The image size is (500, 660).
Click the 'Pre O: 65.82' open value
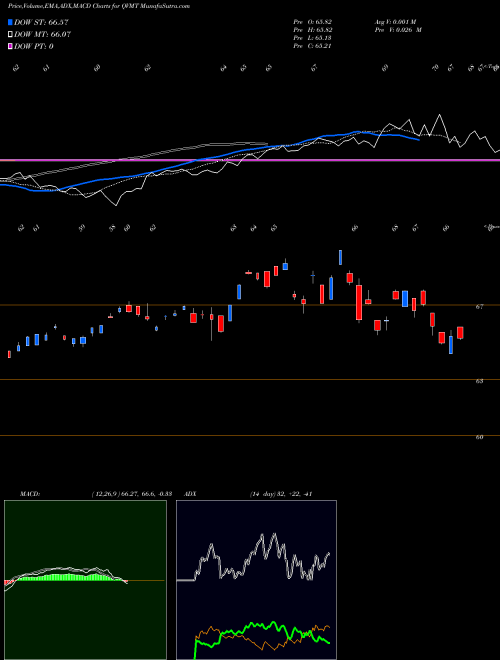click(x=313, y=22)
